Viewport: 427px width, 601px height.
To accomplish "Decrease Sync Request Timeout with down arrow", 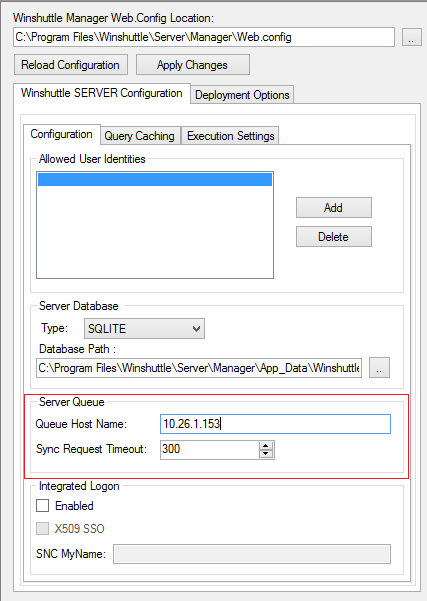I will 266,454.
